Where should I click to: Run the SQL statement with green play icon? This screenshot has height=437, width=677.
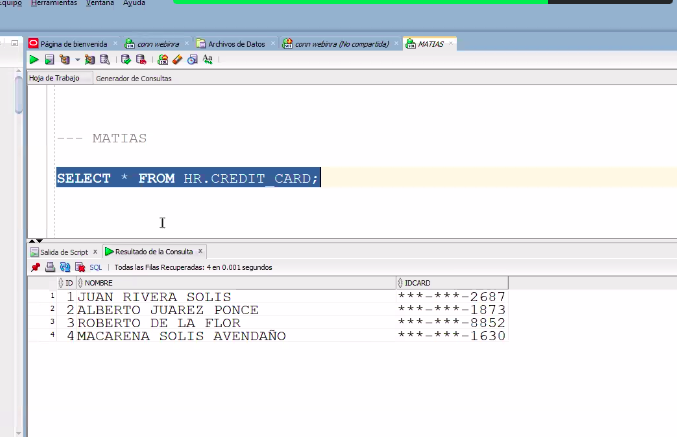click(x=34, y=60)
